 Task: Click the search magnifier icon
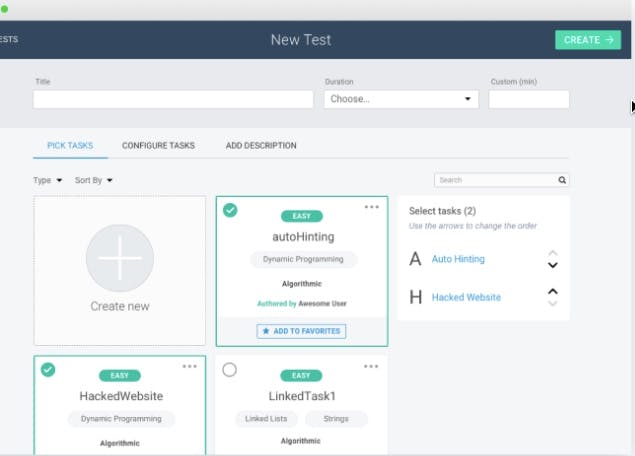(x=562, y=180)
